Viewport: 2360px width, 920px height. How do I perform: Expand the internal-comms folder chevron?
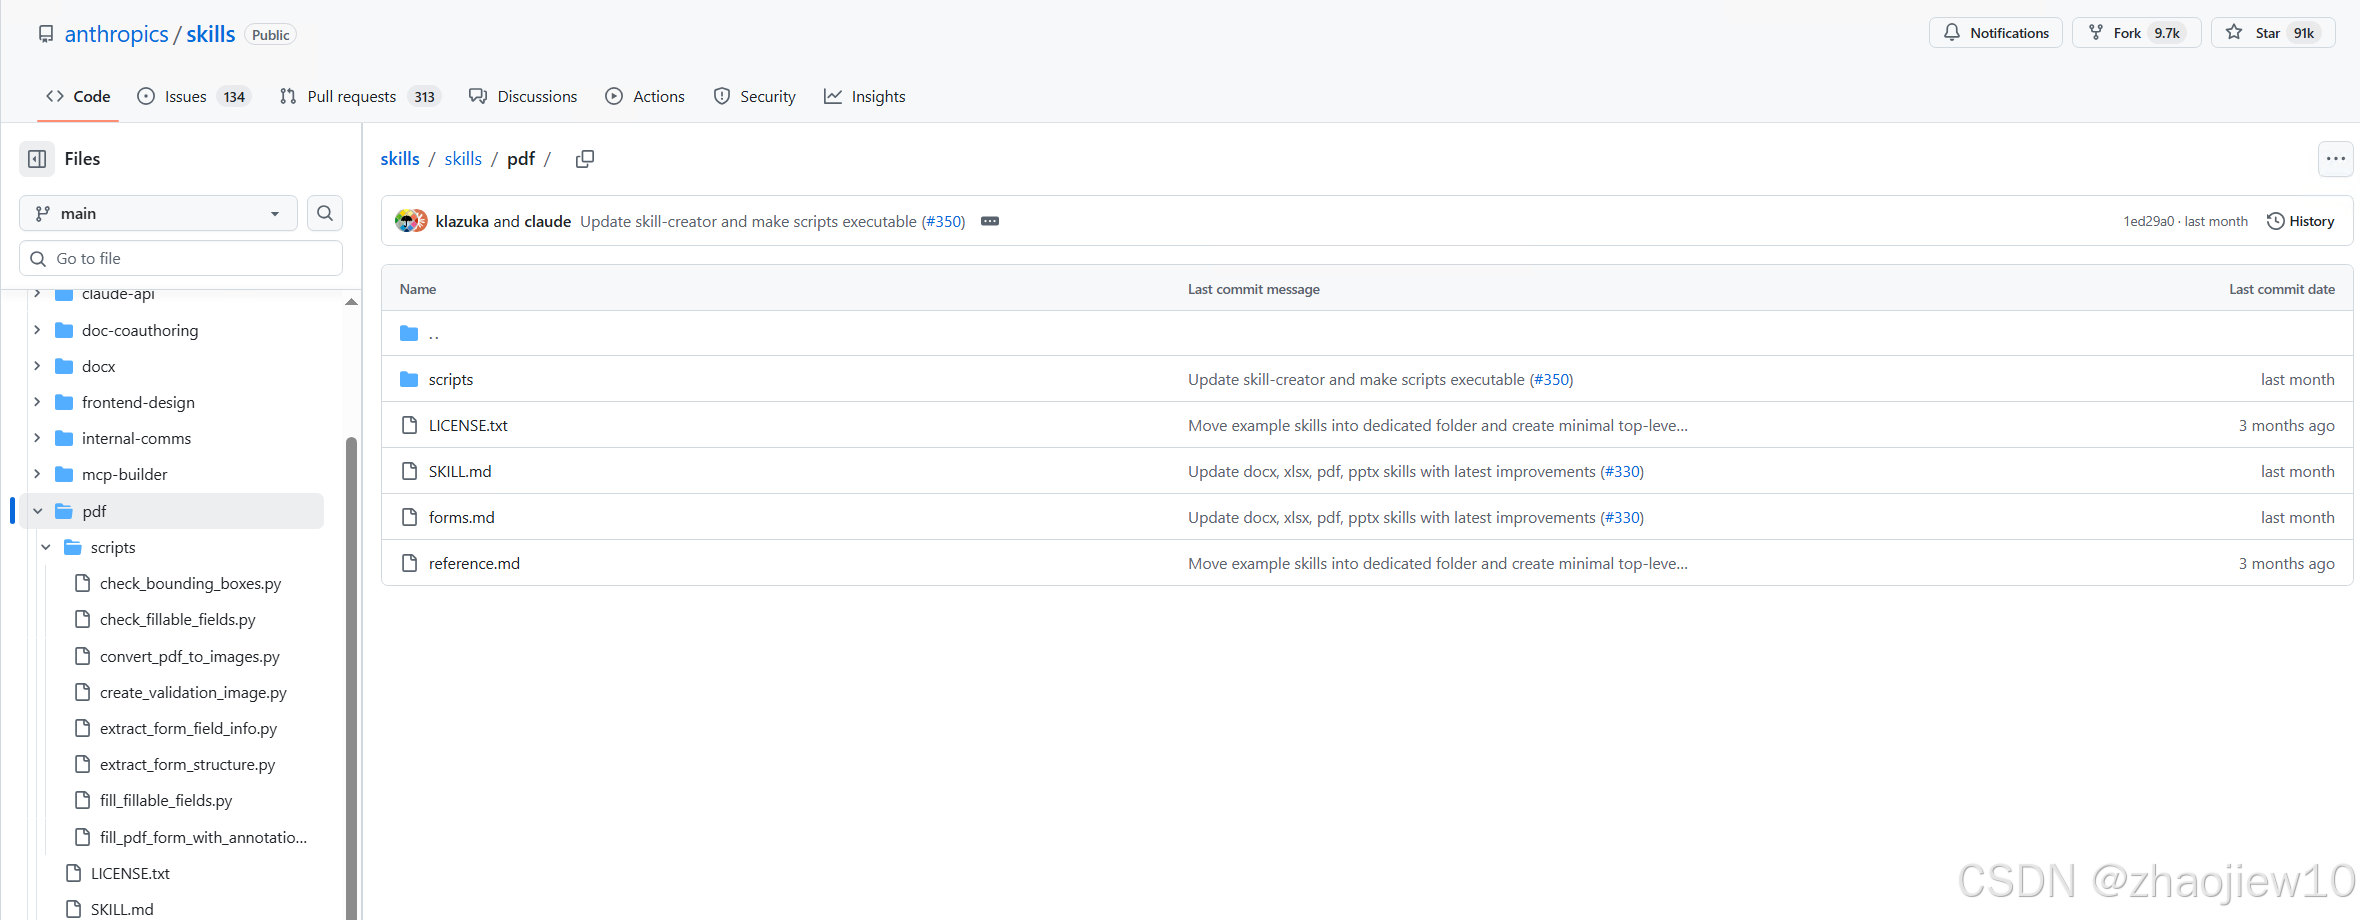coord(37,438)
